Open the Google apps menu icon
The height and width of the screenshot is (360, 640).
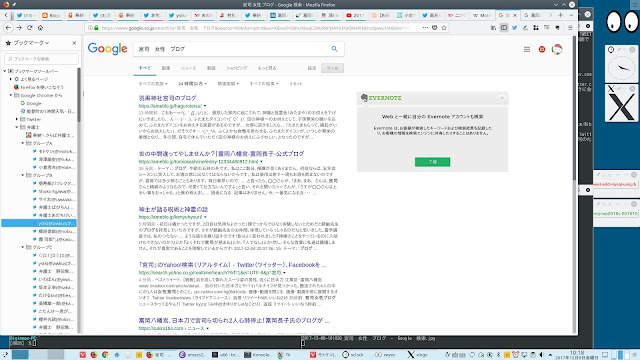coord(527,49)
